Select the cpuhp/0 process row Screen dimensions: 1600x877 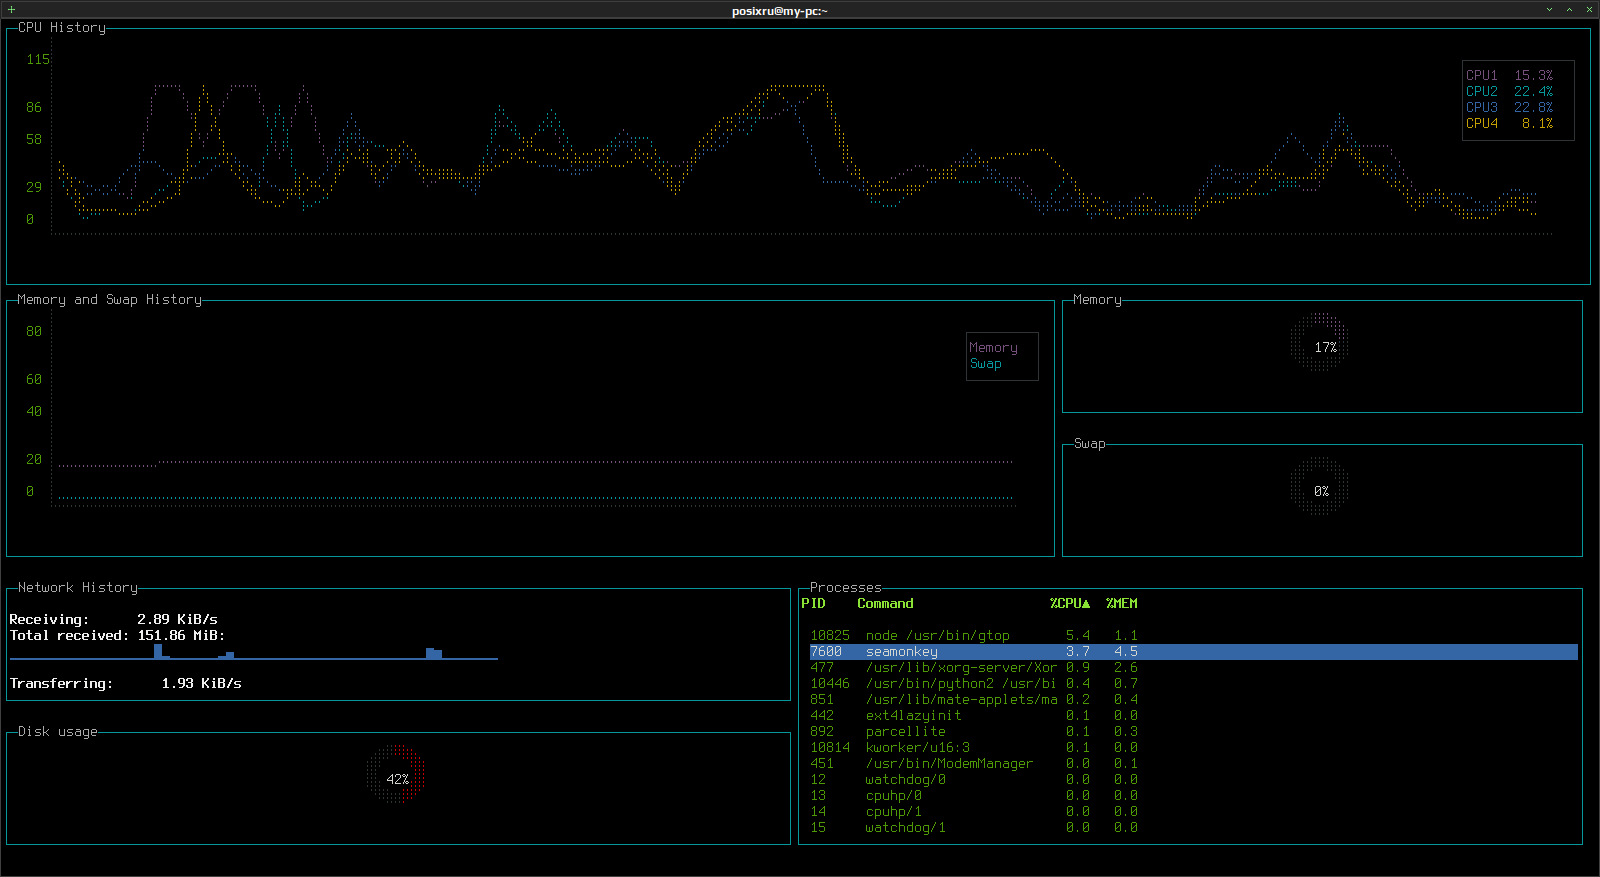coord(1194,795)
